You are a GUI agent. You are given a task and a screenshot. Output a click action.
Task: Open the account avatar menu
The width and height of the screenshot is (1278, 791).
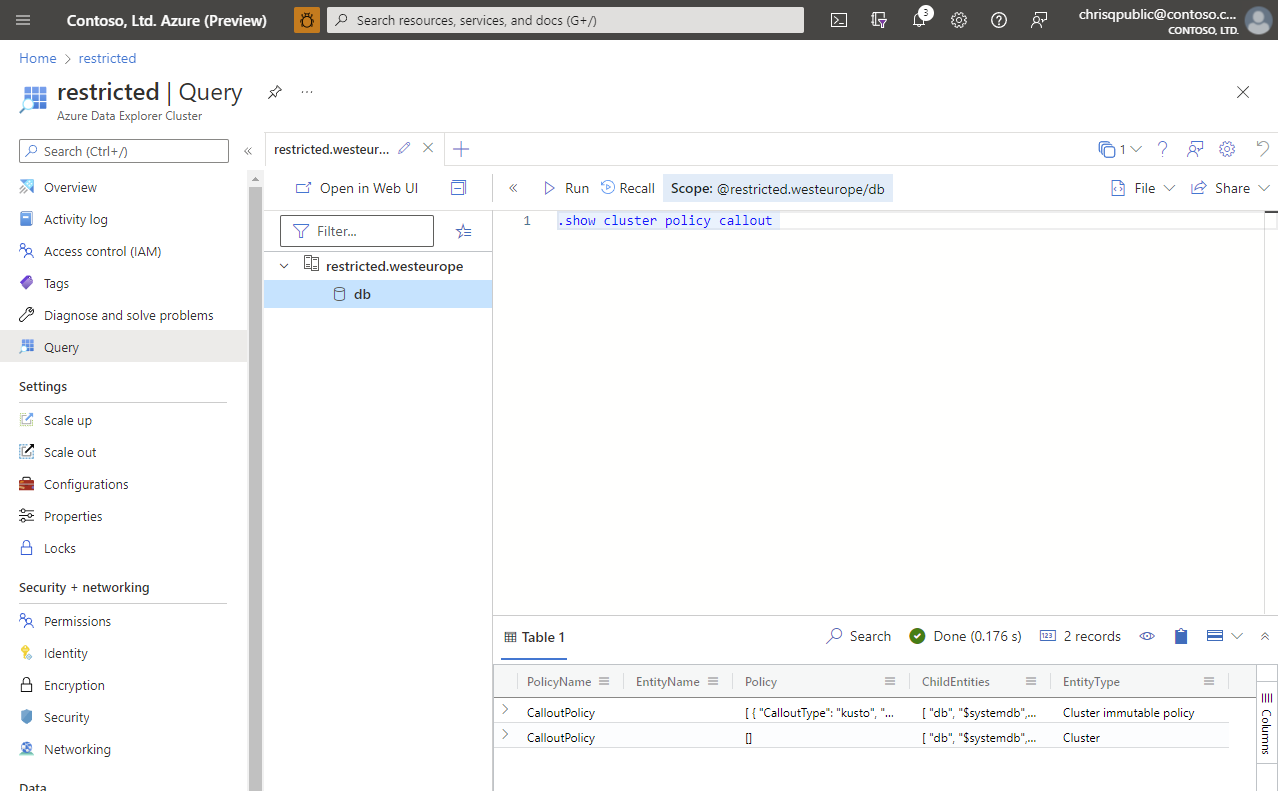pyautogui.click(x=1258, y=20)
